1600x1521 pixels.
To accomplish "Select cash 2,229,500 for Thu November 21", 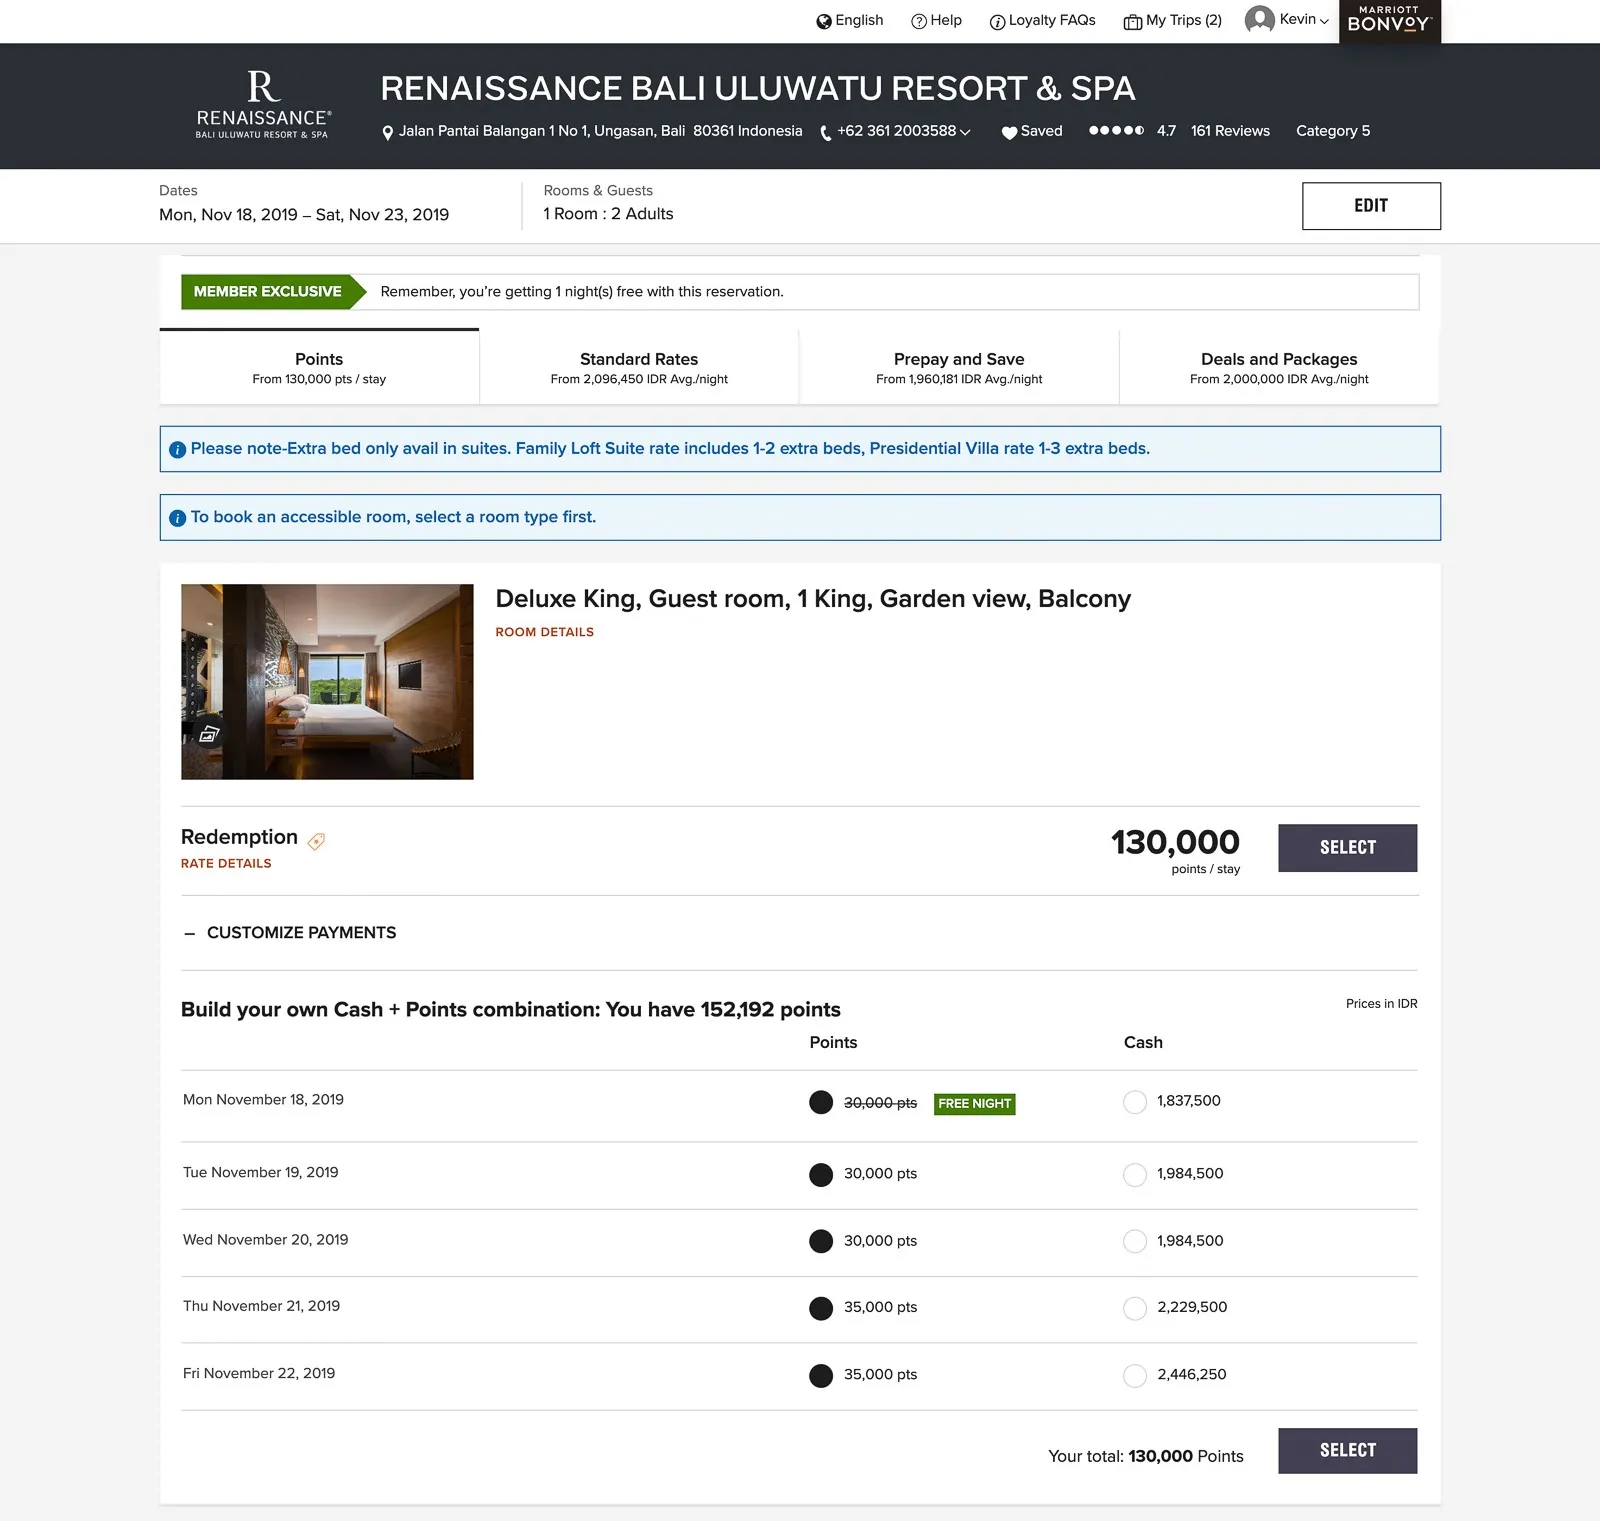I will pyautogui.click(x=1134, y=1308).
